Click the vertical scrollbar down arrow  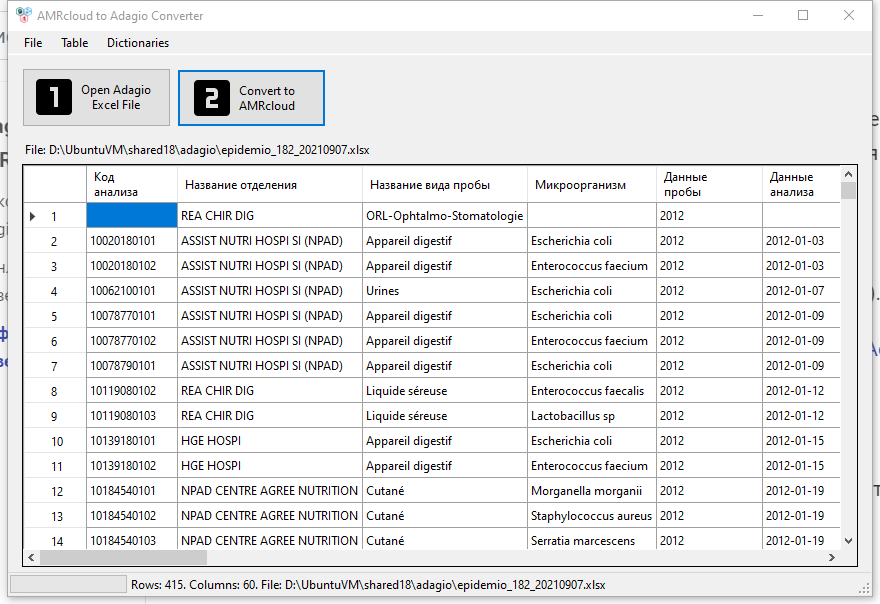[848, 541]
